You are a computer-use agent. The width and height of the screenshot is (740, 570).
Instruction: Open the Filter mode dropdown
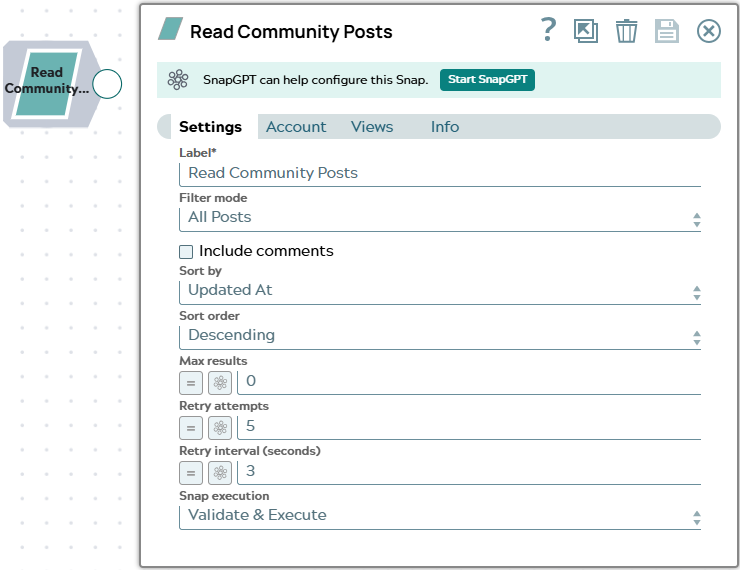click(x=440, y=218)
